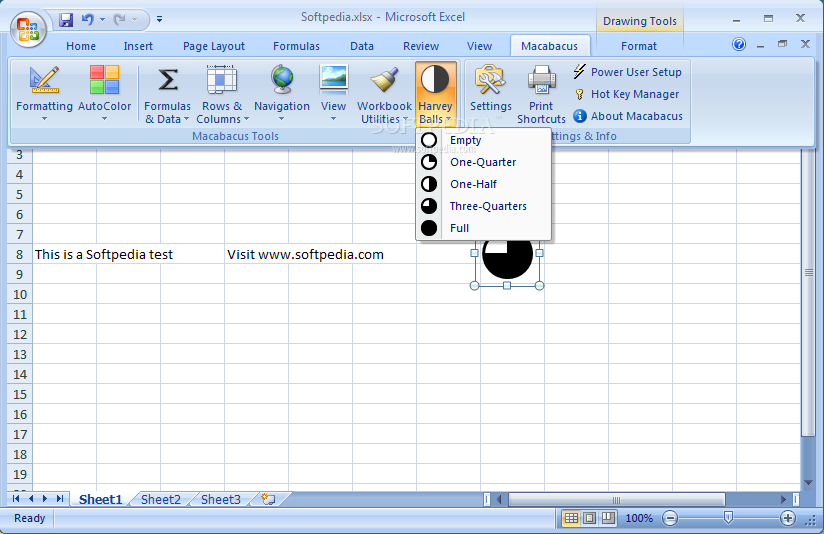Click Hot Key Manager label
Image resolution: width=824 pixels, height=534 pixels.
tap(635, 94)
